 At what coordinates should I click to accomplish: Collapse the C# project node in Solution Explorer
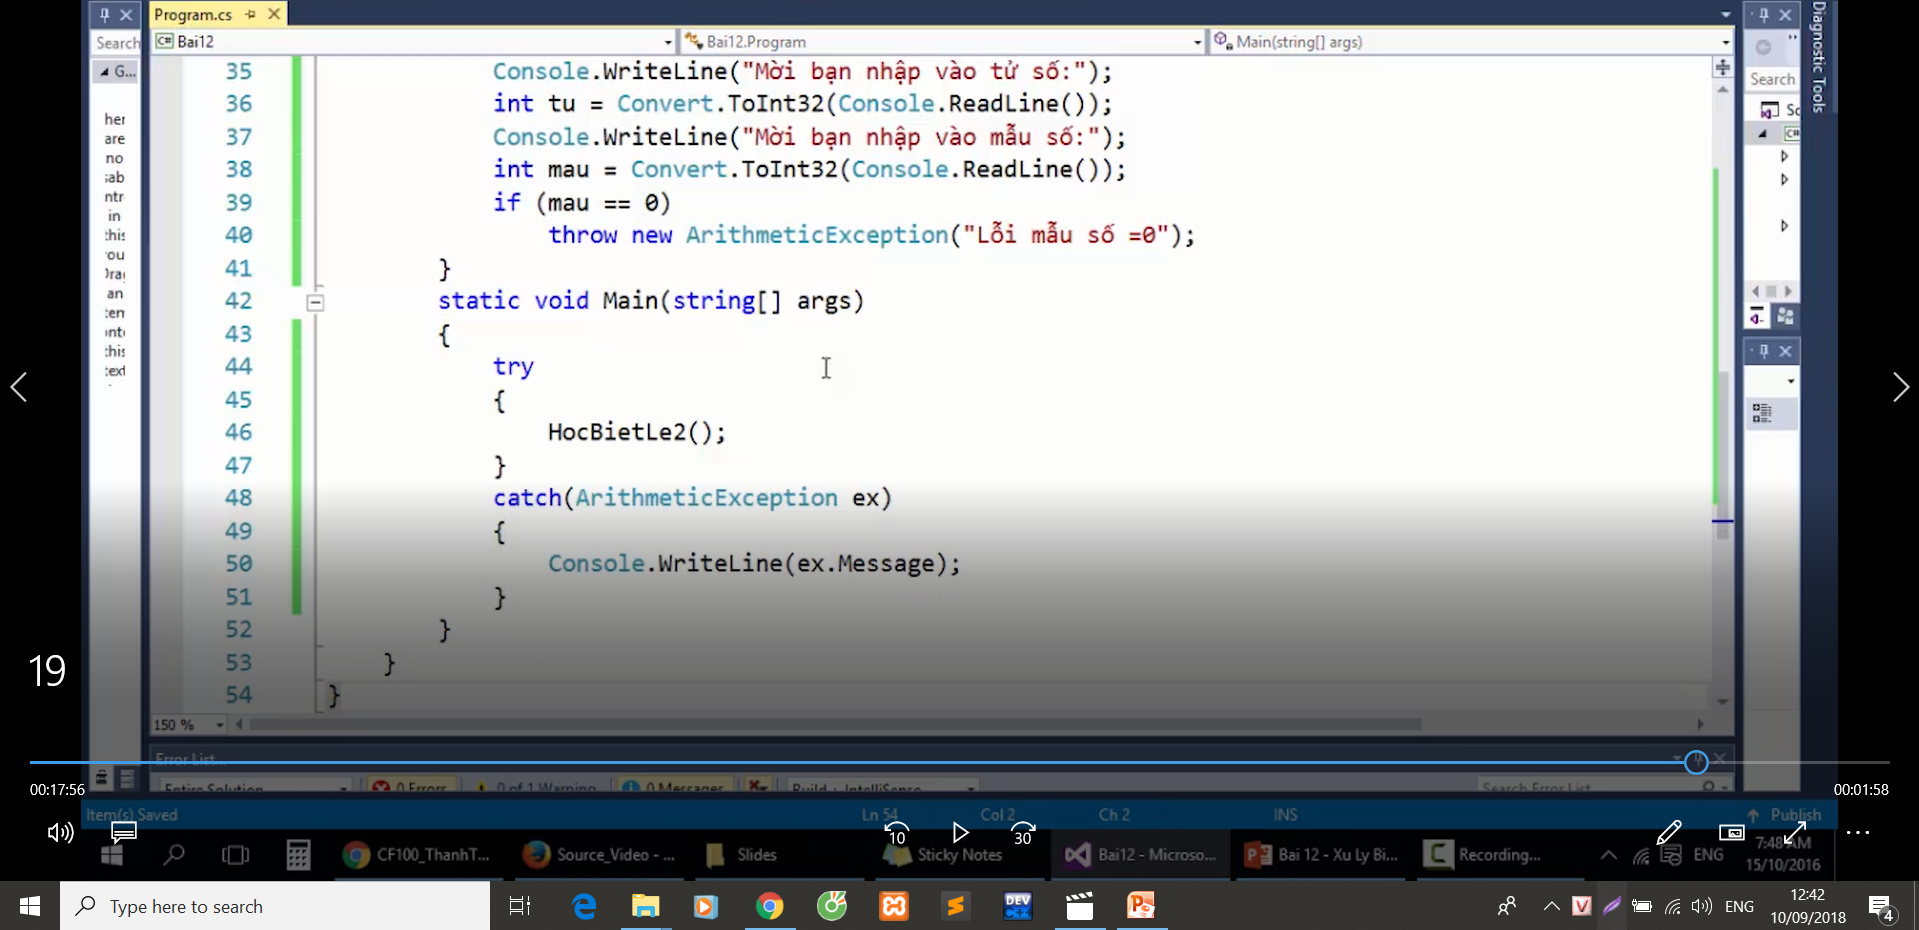(1763, 133)
